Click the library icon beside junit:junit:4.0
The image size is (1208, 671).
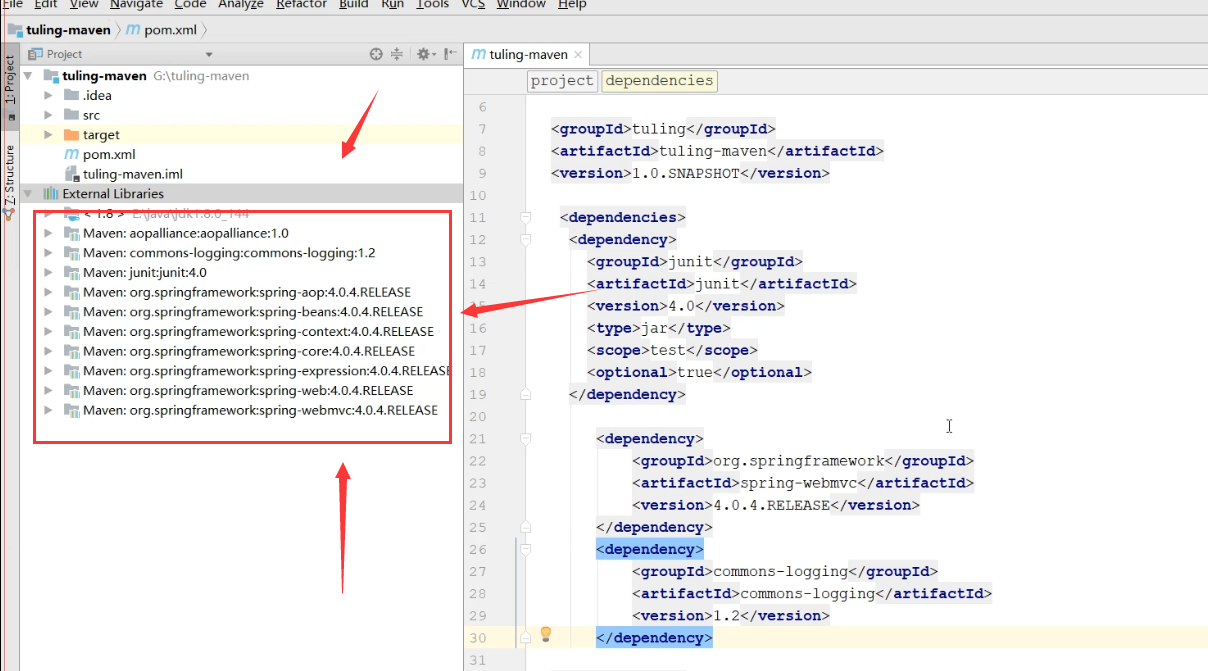pos(71,272)
